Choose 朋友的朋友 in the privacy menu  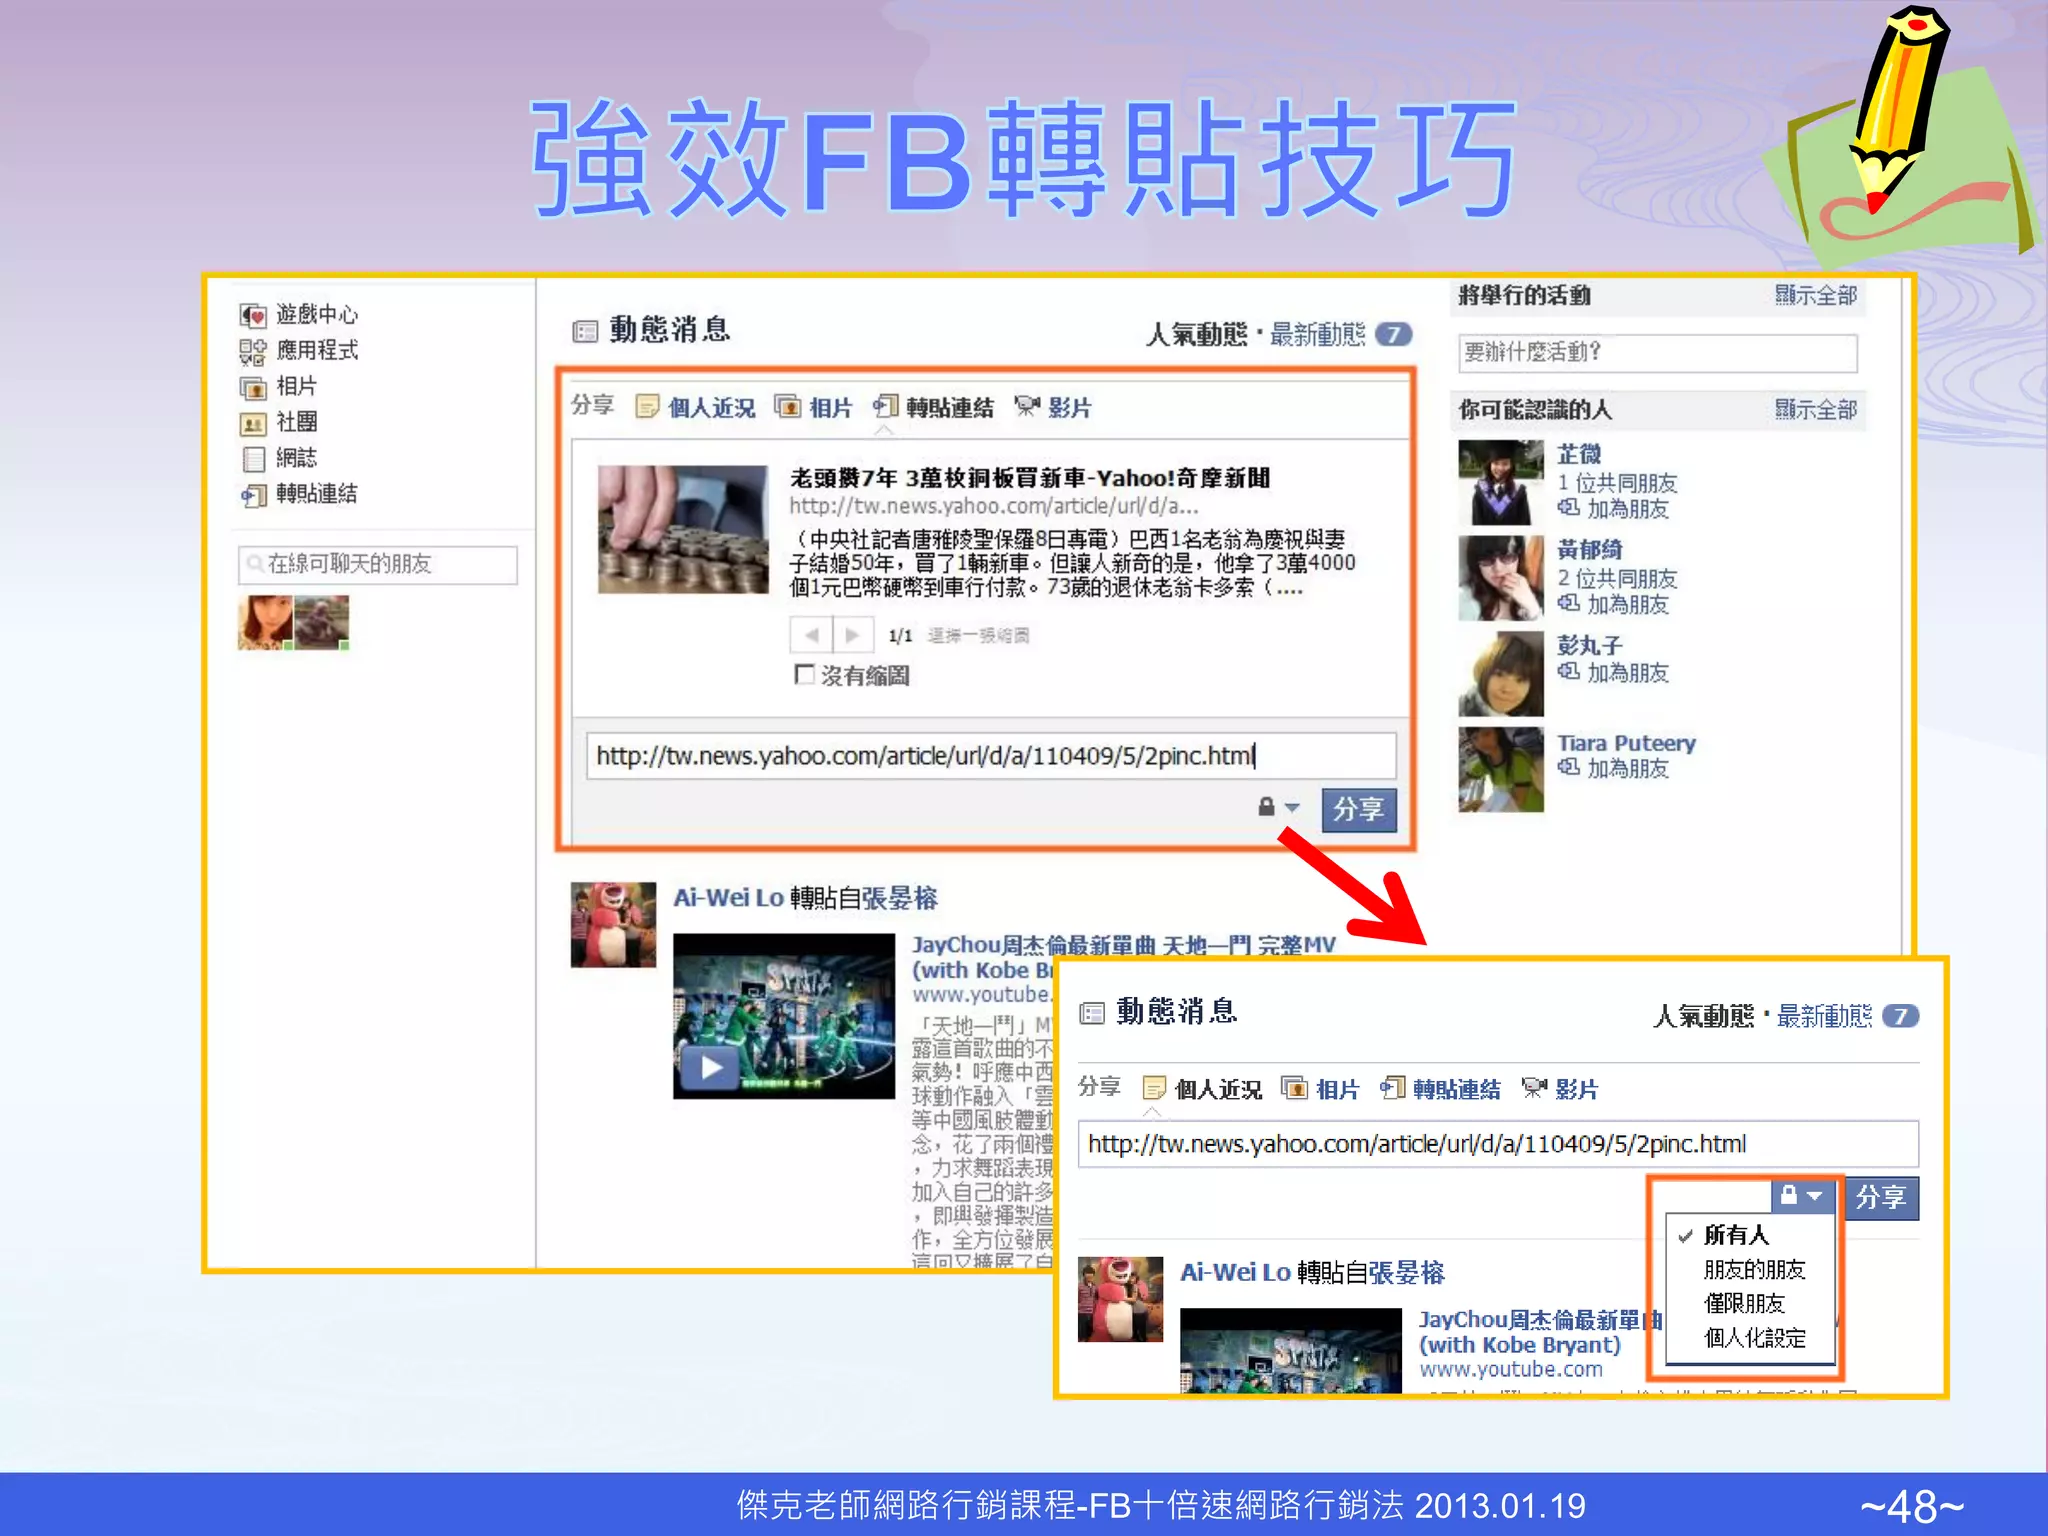pos(1754,1269)
